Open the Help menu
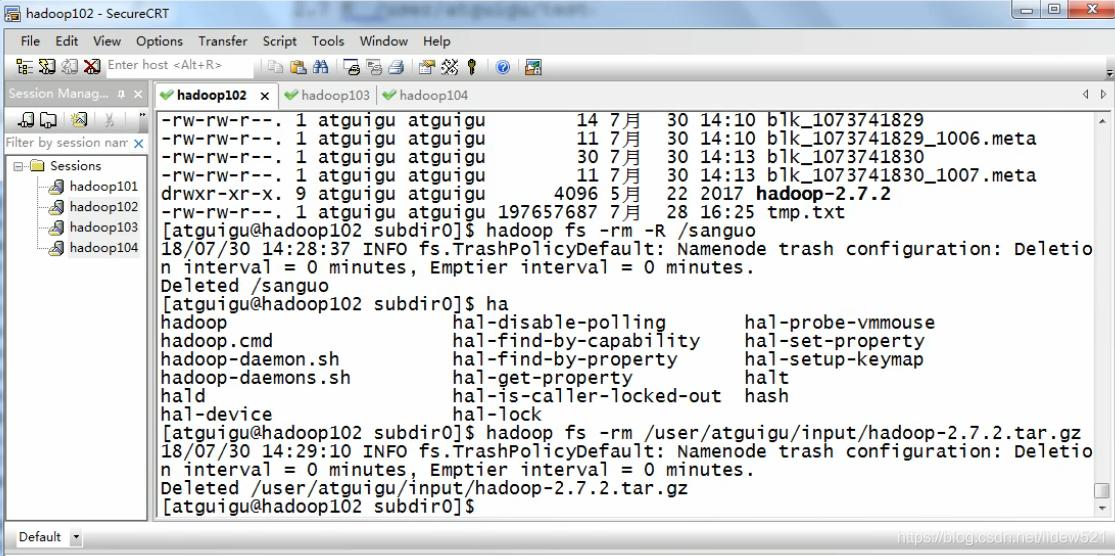This screenshot has width=1115, height=556. click(437, 41)
